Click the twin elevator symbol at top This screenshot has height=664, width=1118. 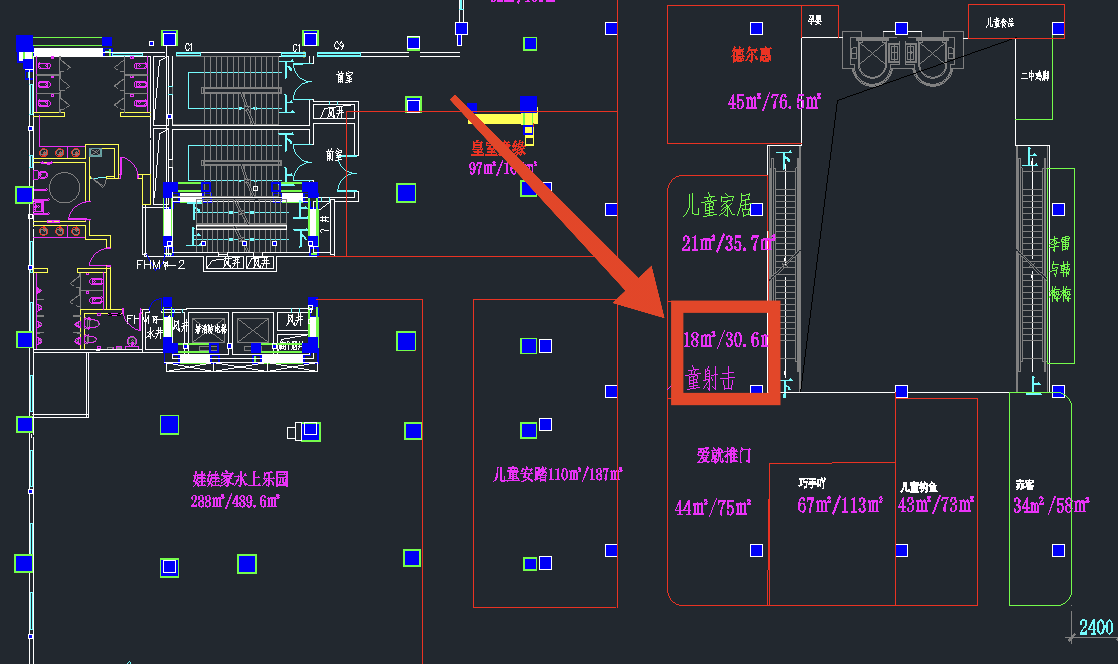[x=904, y=57]
